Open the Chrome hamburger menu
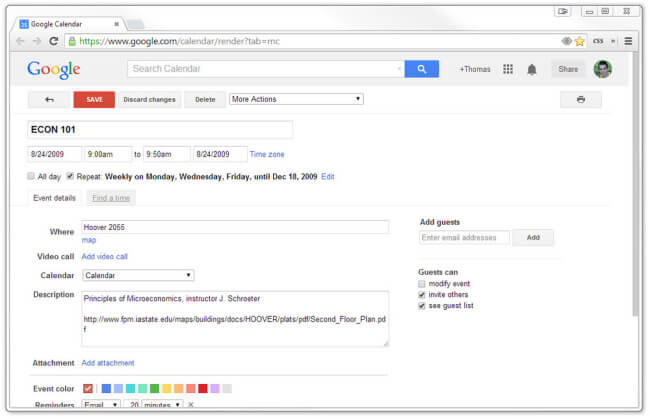 point(628,41)
